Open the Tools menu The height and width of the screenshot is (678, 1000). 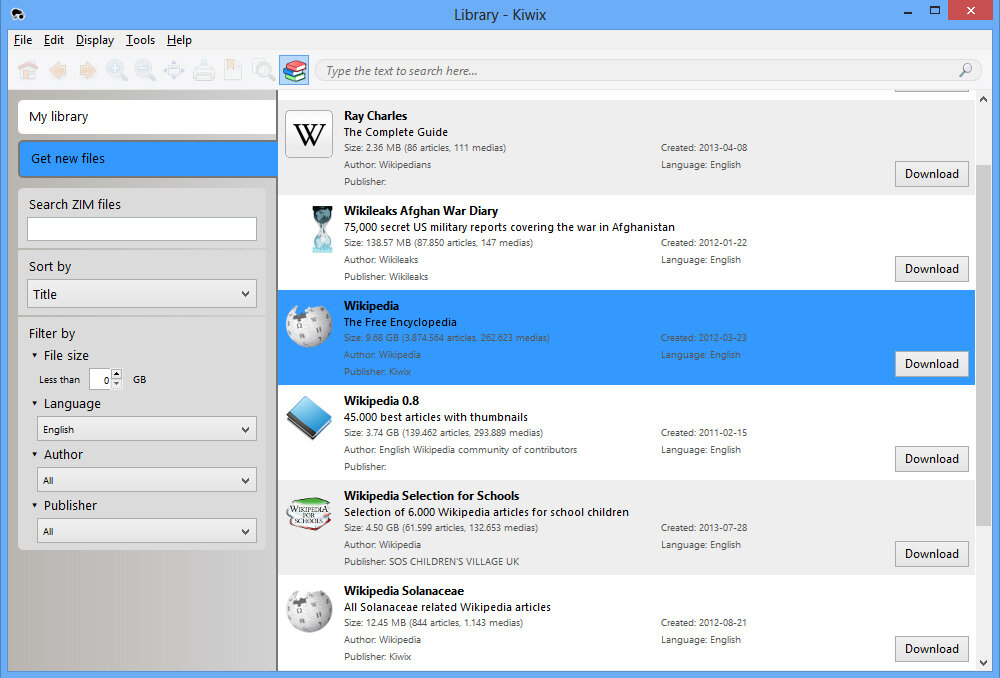coord(140,40)
